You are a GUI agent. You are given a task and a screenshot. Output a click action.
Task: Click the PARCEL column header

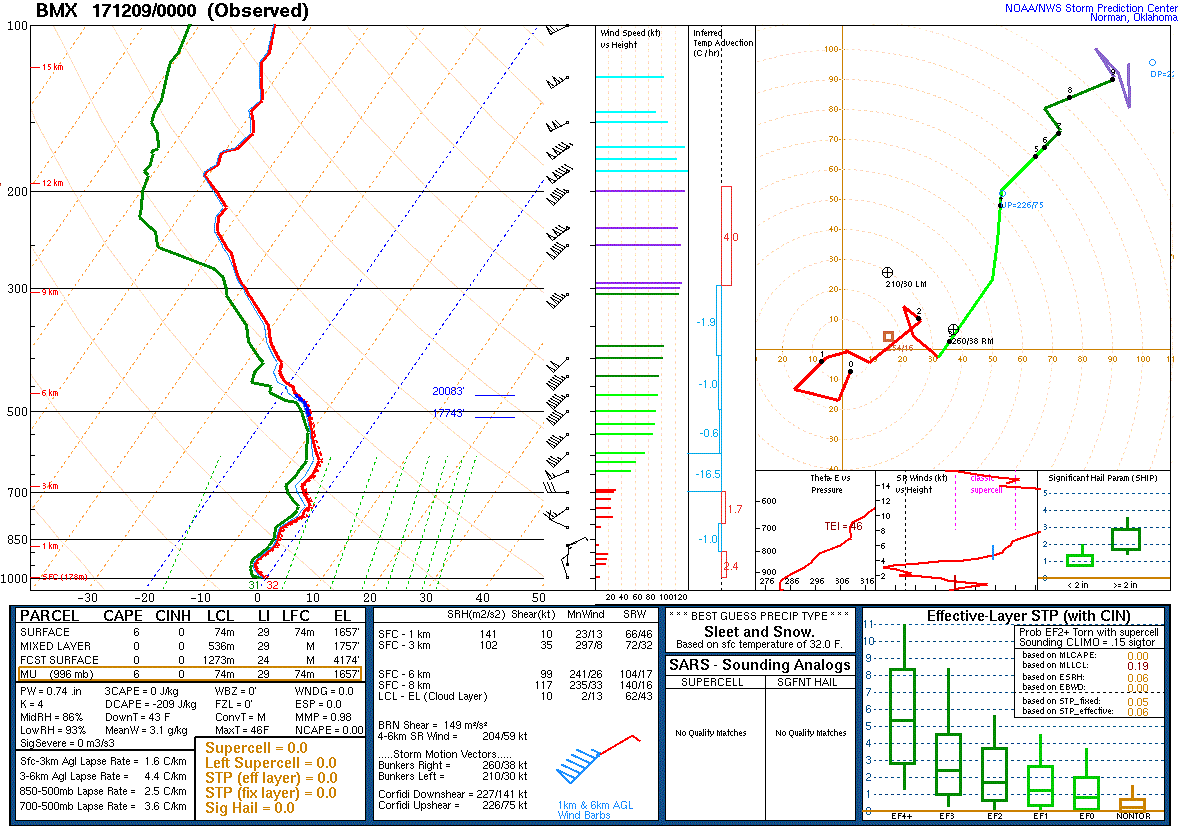(x=49, y=615)
